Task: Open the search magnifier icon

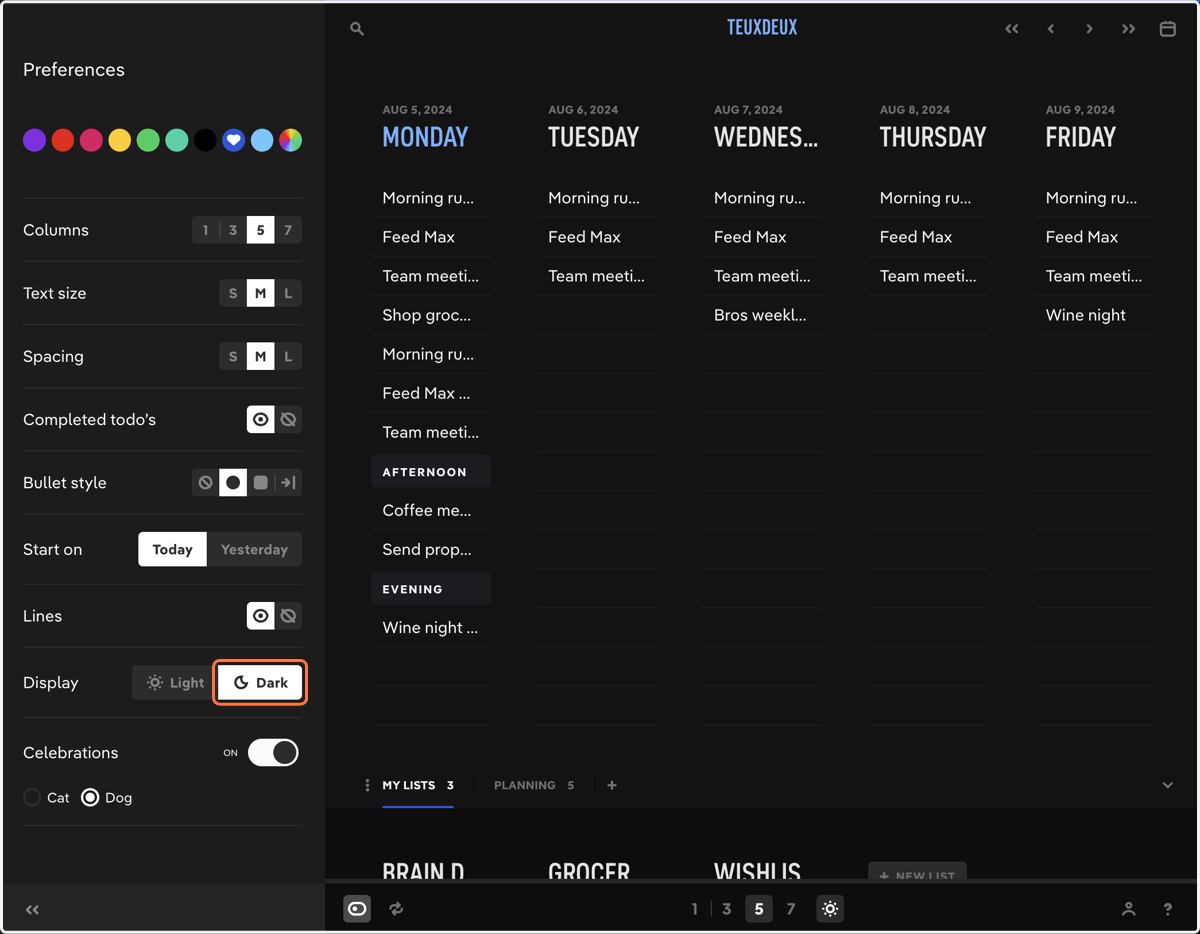Action: [x=357, y=29]
